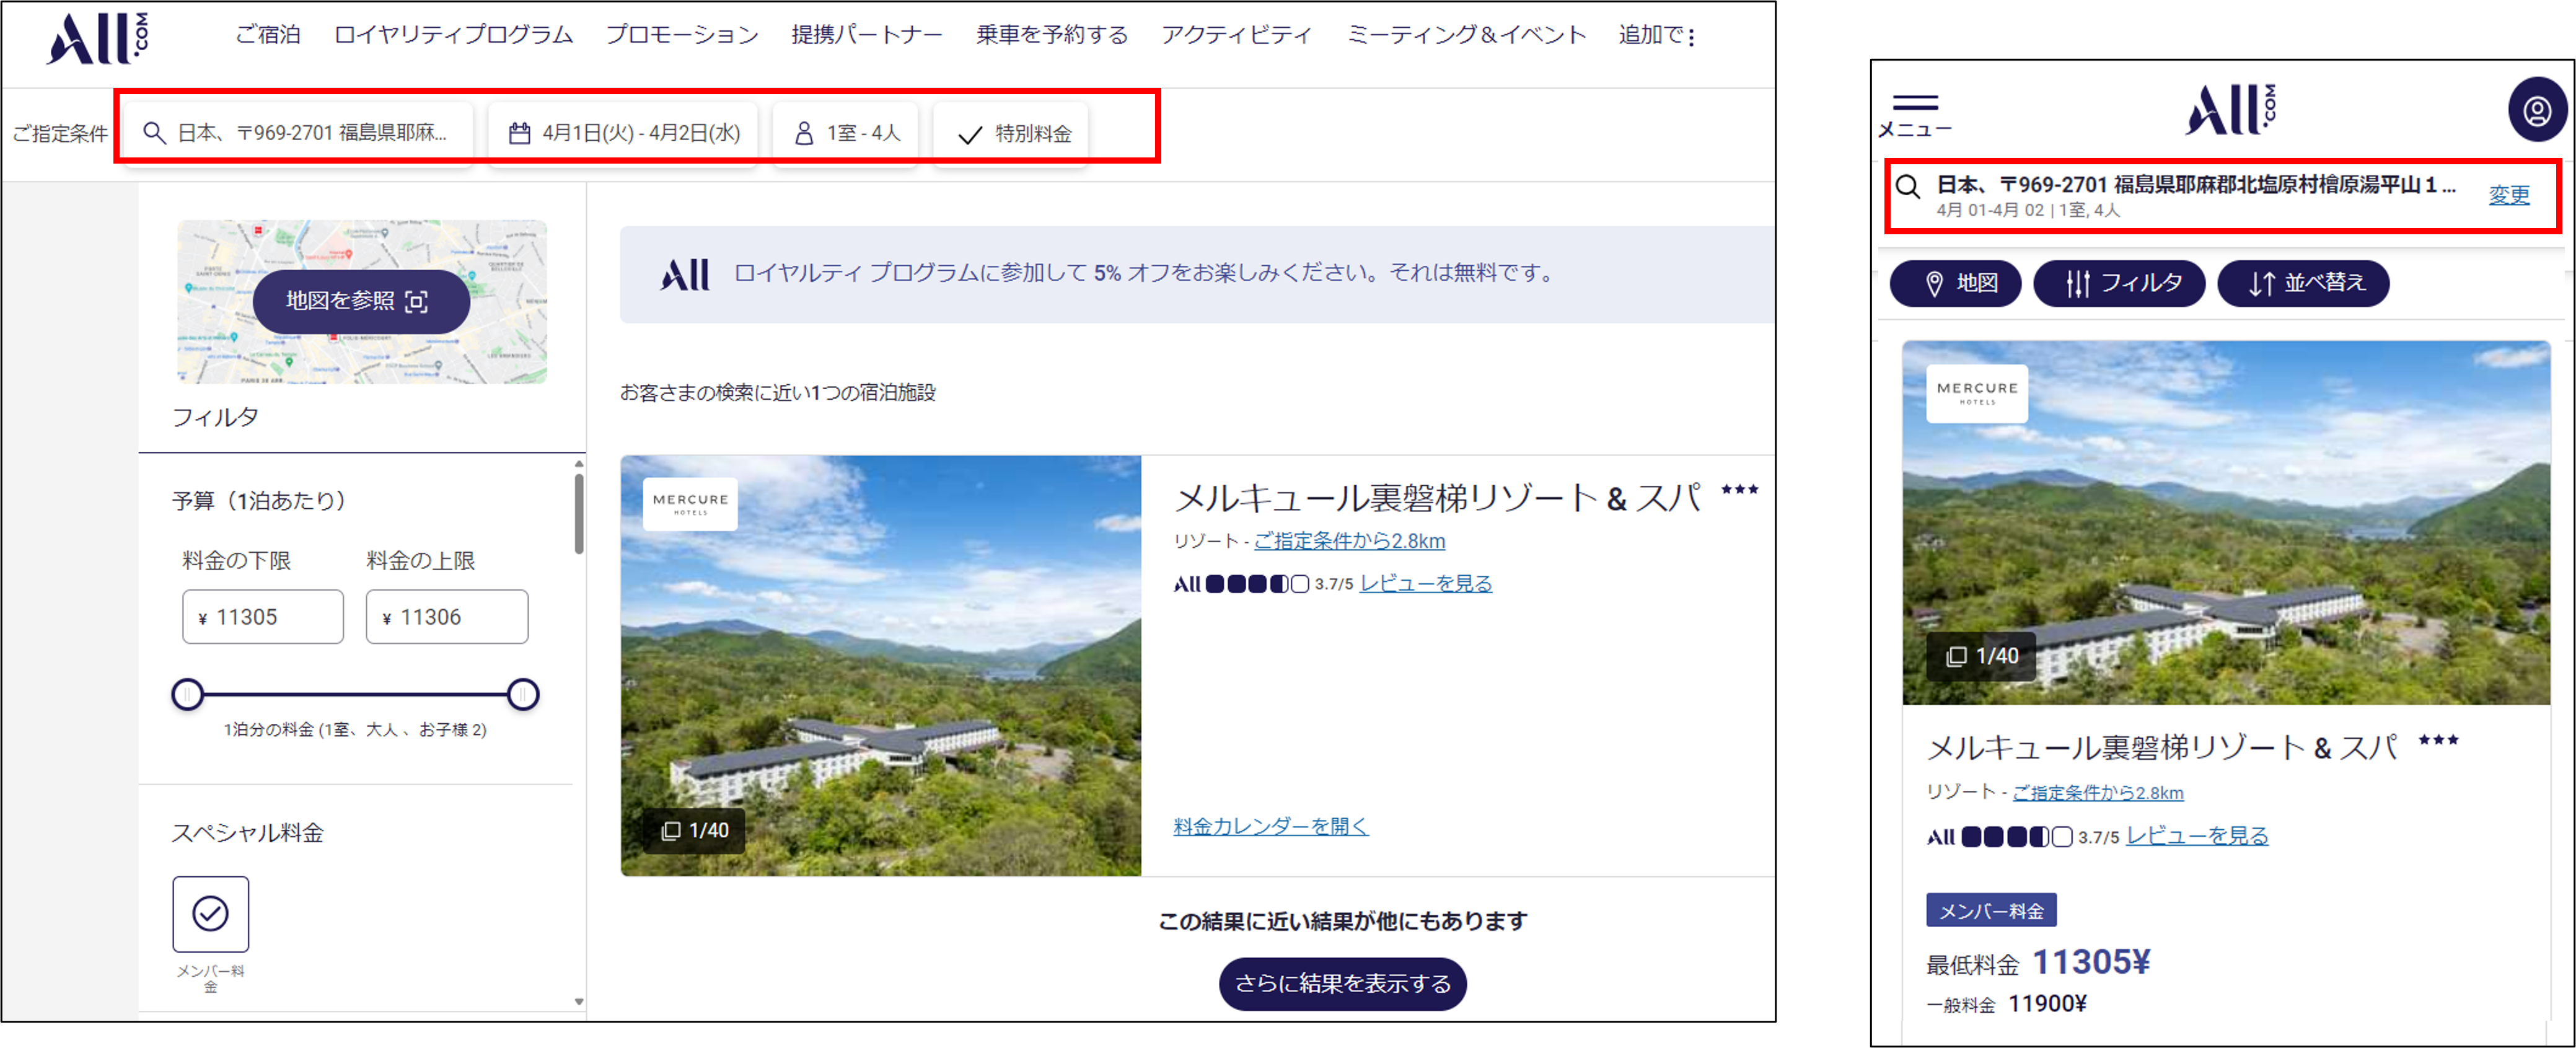The image size is (2576, 1048).
Task: Click the 1/40 photo counter on desktop image
Action: click(x=695, y=830)
